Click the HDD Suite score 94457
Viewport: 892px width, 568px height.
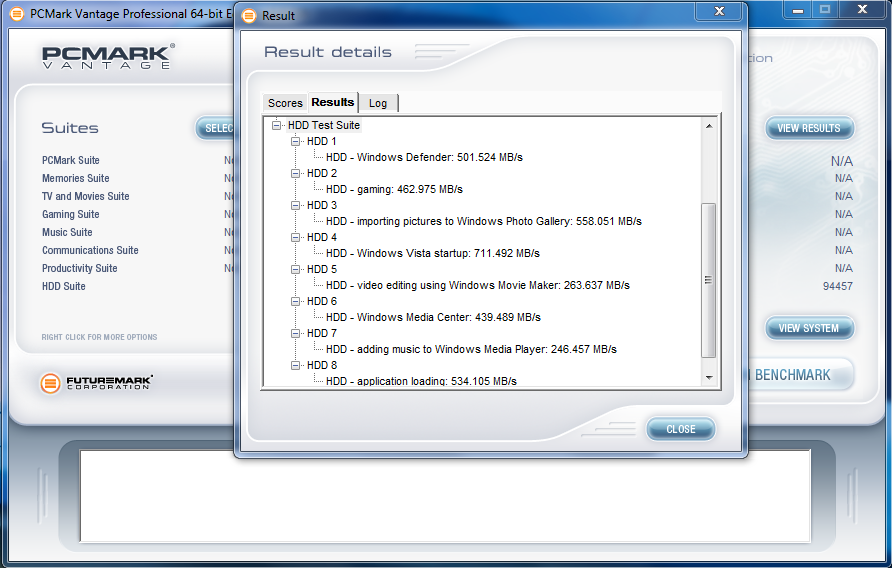coord(837,286)
